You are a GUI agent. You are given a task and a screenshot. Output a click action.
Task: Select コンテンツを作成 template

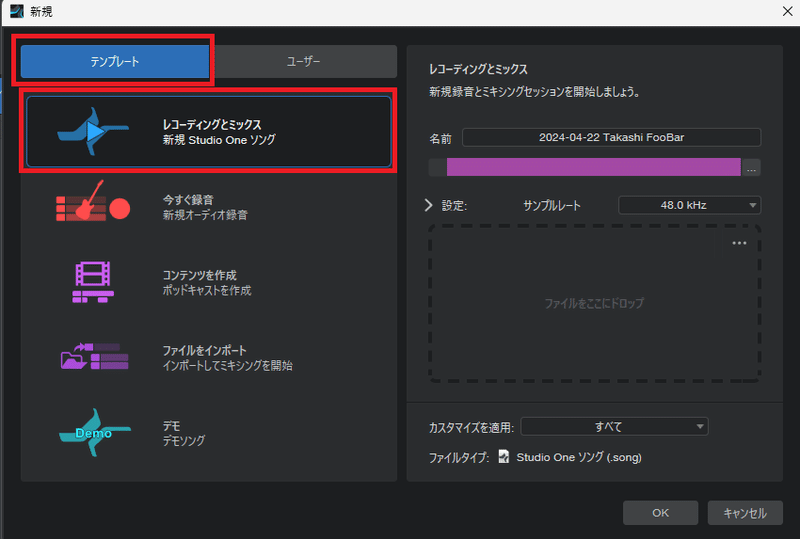[209, 283]
